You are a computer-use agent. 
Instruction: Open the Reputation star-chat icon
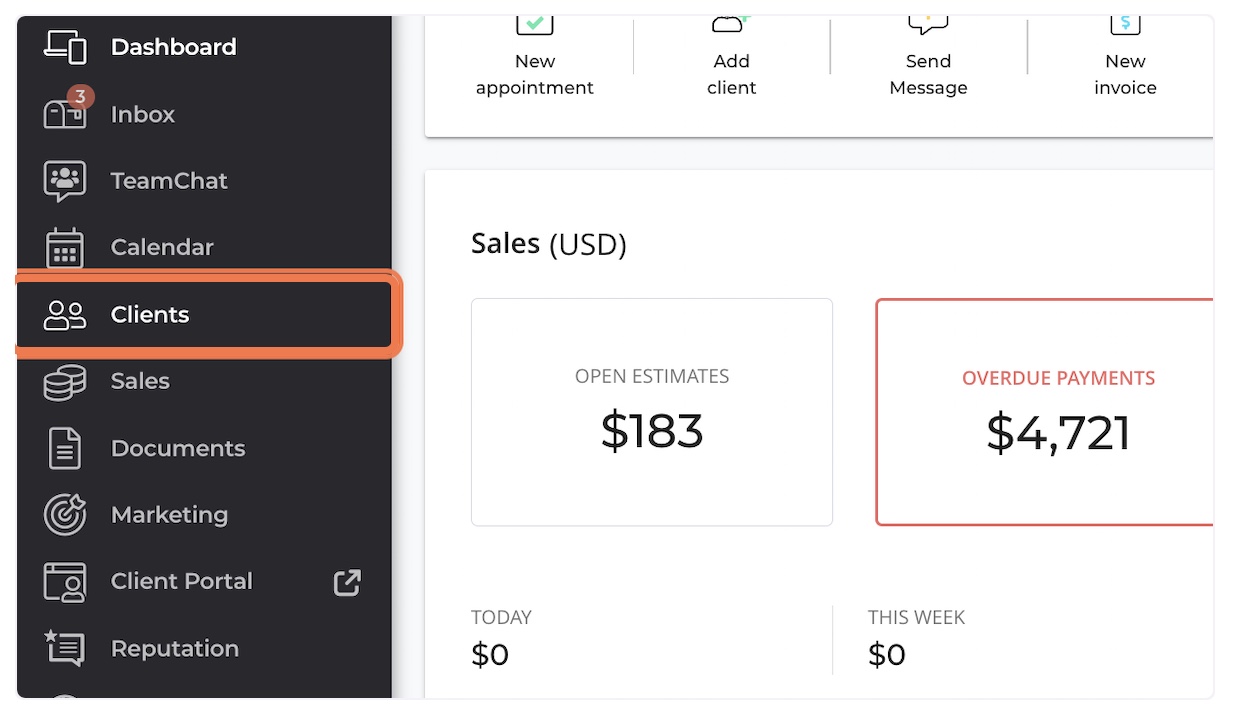pyautogui.click(x=65, y=648)
